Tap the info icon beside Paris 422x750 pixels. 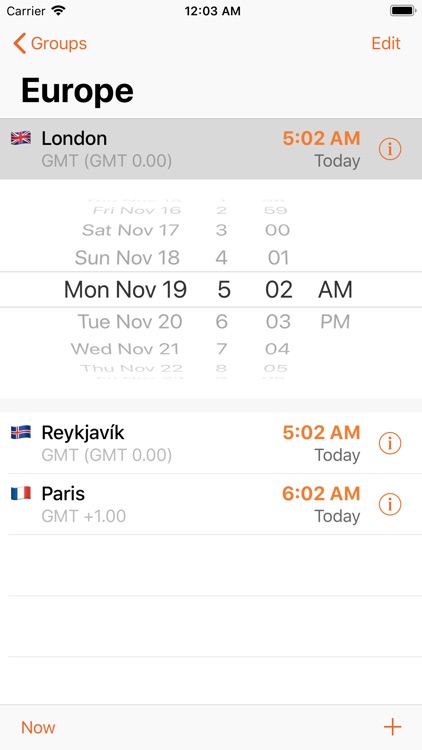tap(389, 504)
